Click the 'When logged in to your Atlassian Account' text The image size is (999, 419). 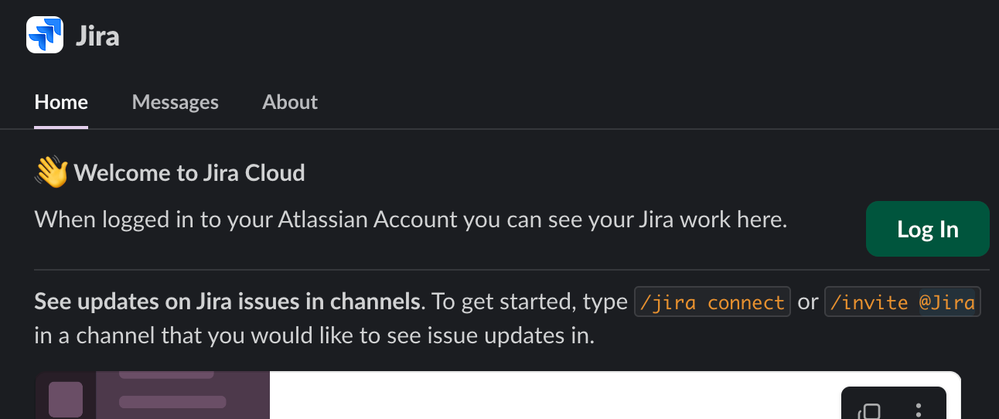(246, 220)
